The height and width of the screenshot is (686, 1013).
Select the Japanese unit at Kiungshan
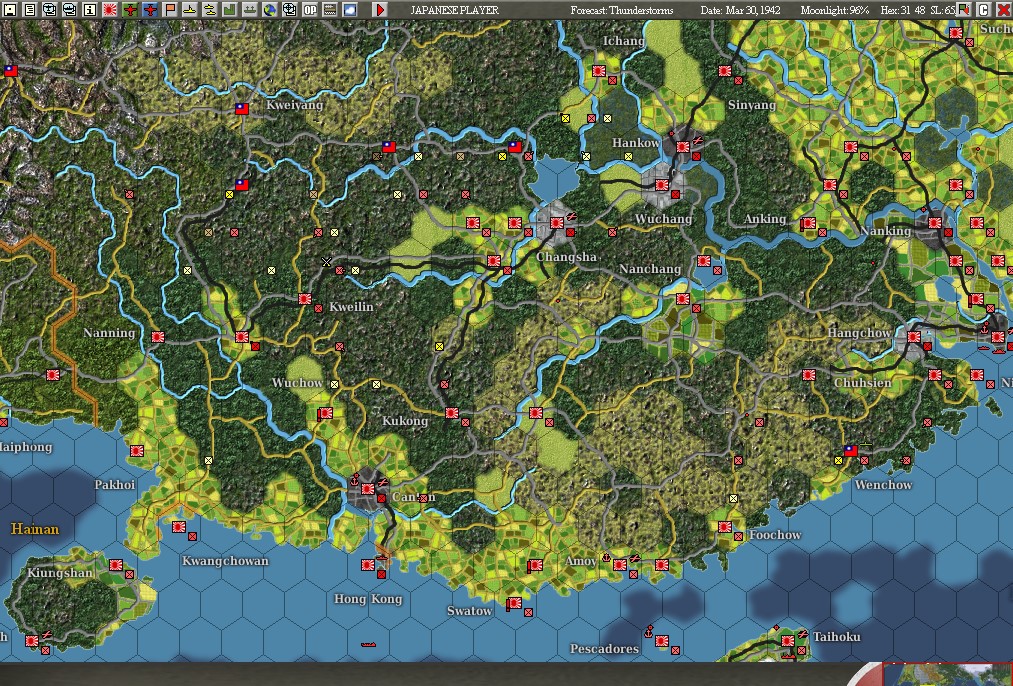coord(116,565)
